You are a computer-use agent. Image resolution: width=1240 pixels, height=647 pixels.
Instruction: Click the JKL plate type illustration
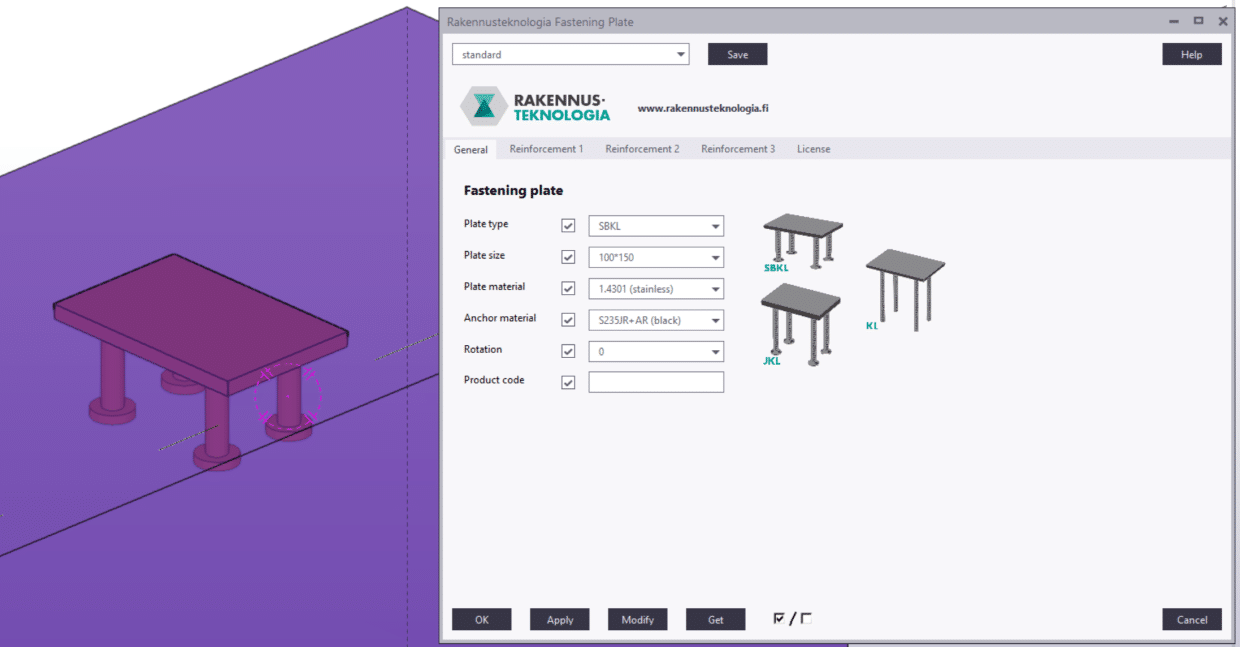[800, 322]
